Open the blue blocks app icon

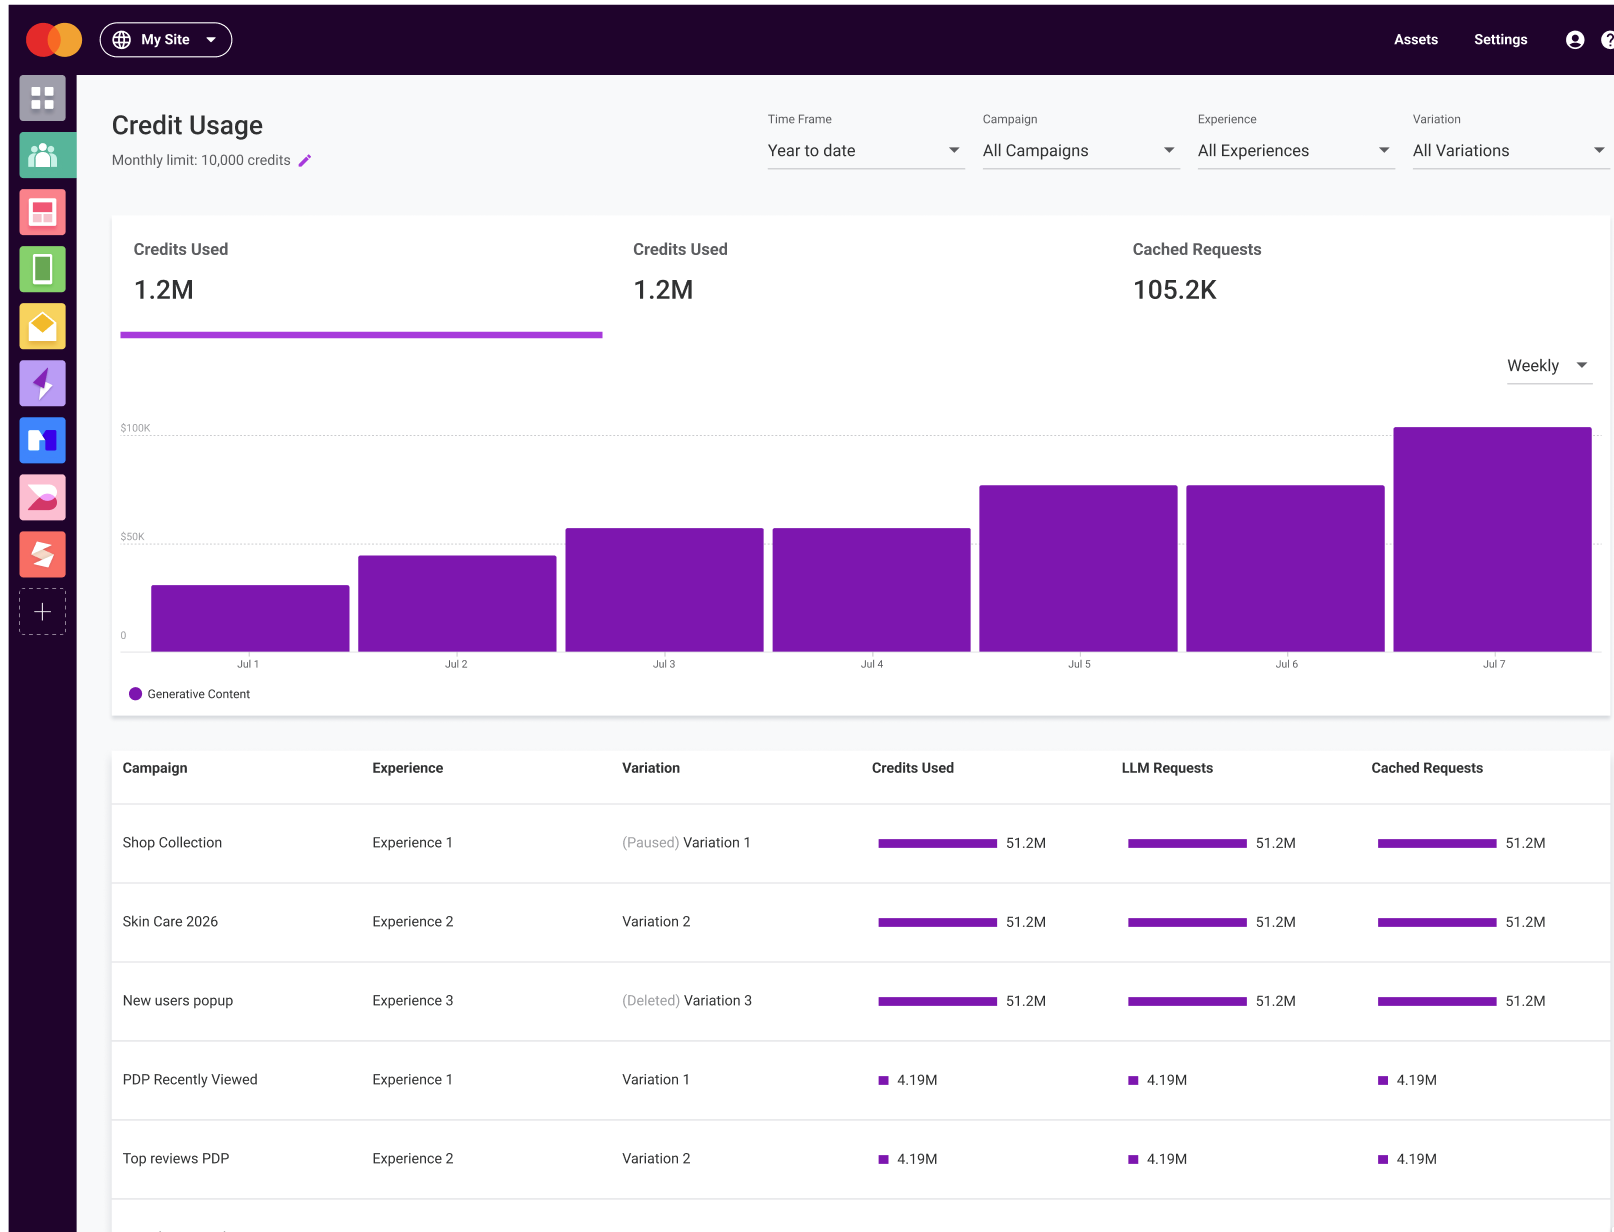coord(42,440)
